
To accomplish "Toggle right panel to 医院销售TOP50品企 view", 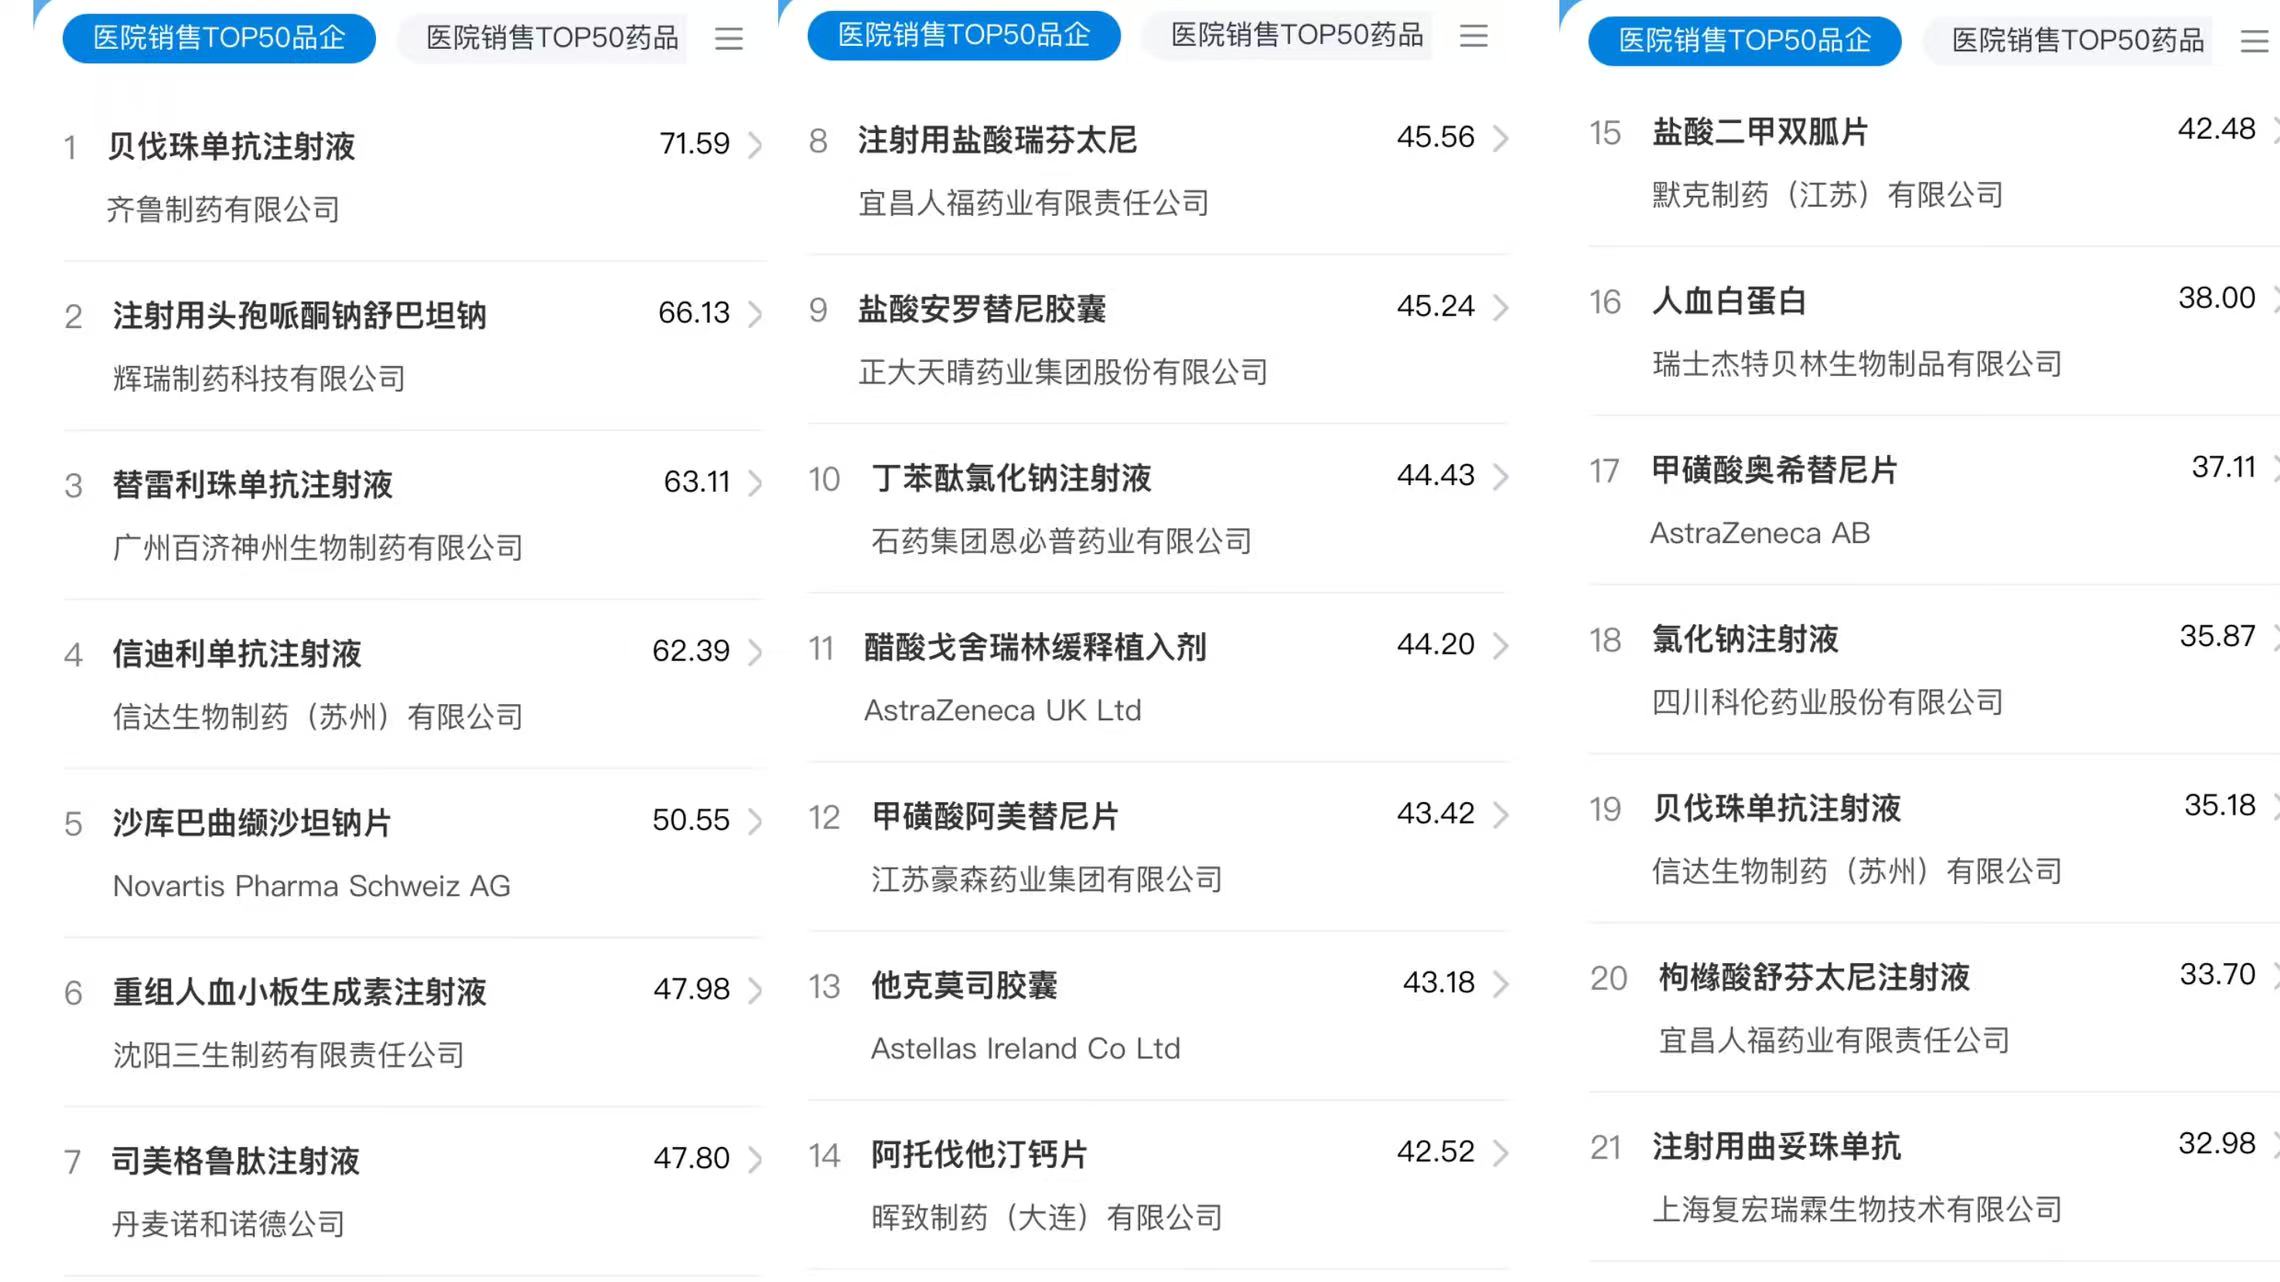I will tap(1744, 42).
